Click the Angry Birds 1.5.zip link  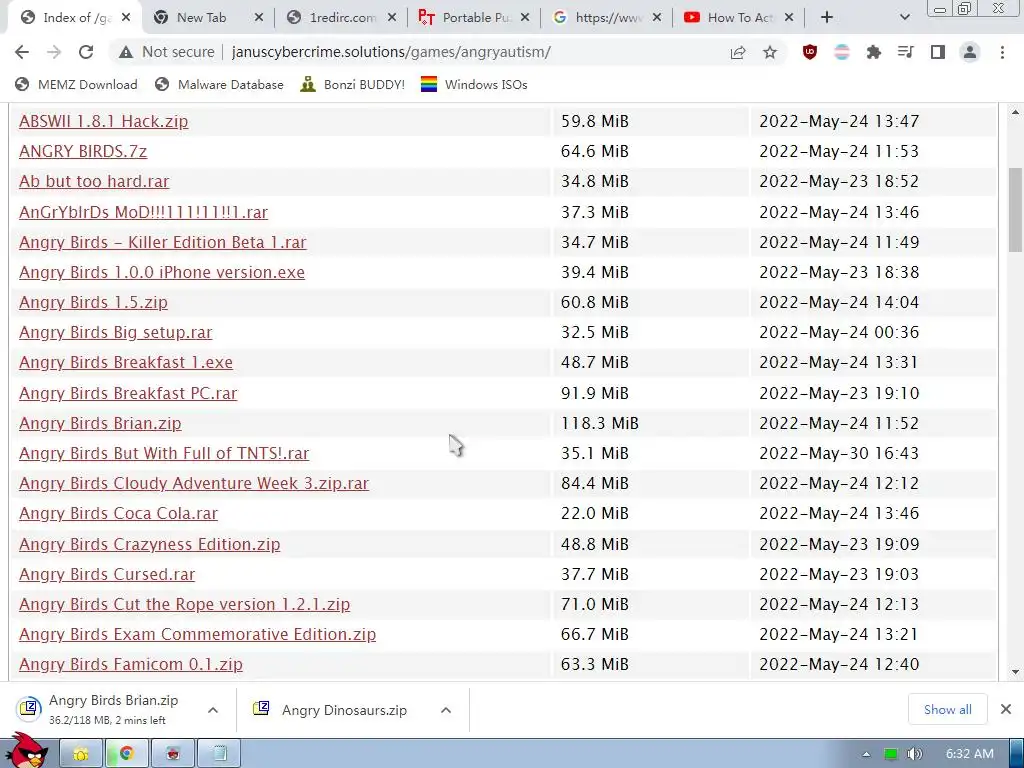click(x=93, y=302)
